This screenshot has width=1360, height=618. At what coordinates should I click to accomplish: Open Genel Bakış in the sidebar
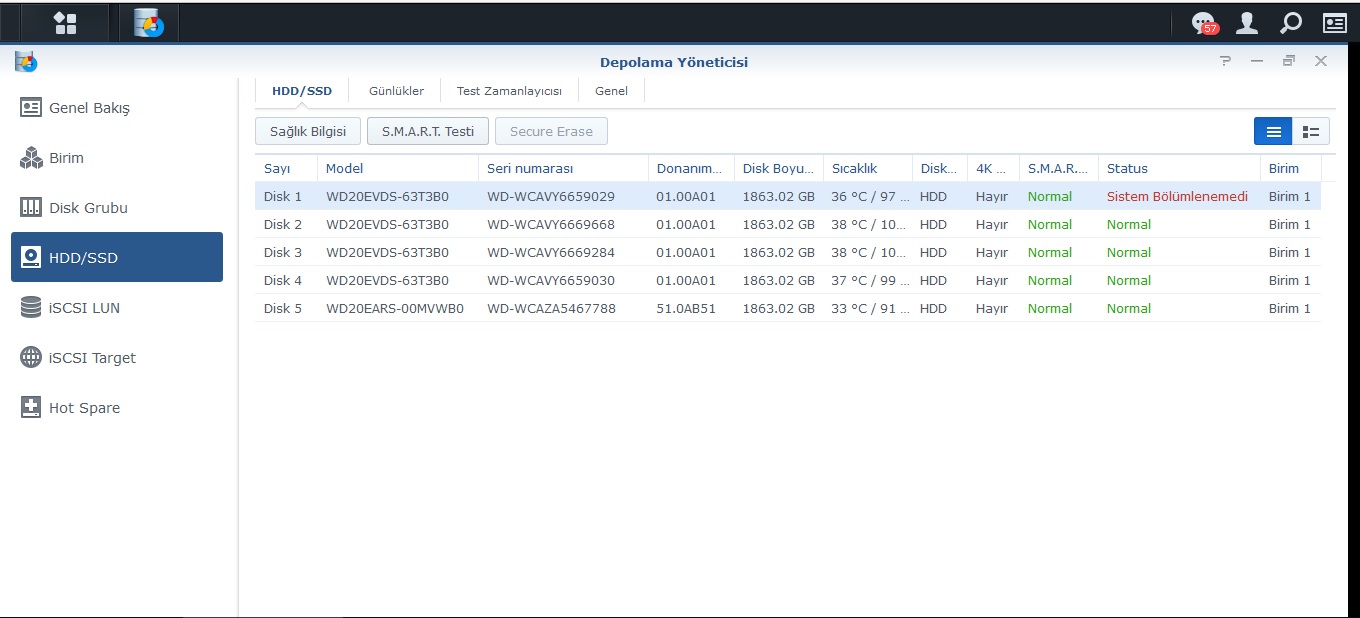pos(89,108)
